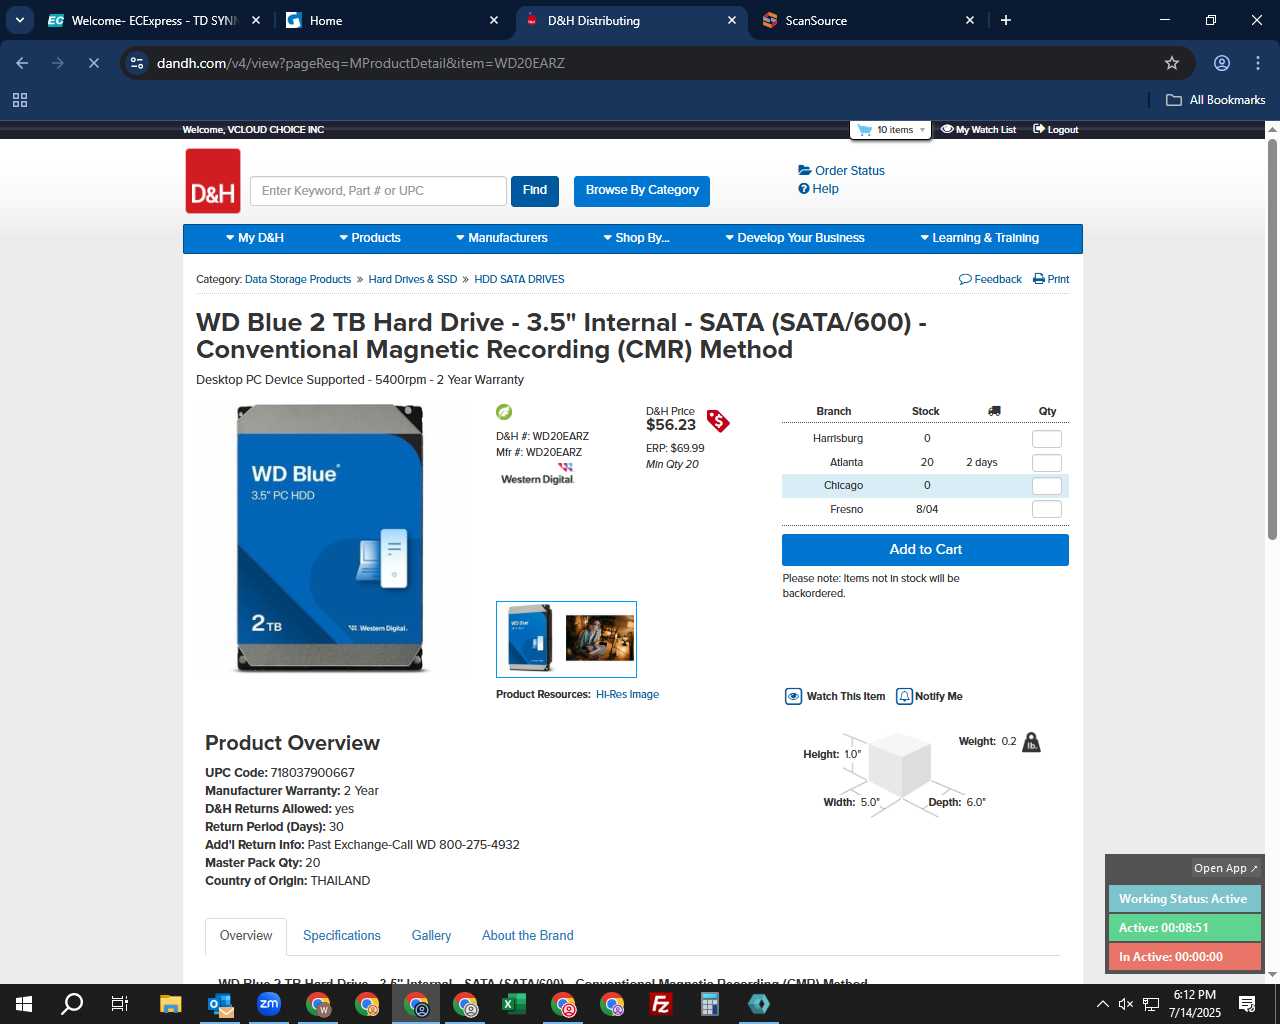Image resolution: width=1280 pixels, height=1024 pixels.
Task: Expand the Shop By... menu
Action: 636,238
